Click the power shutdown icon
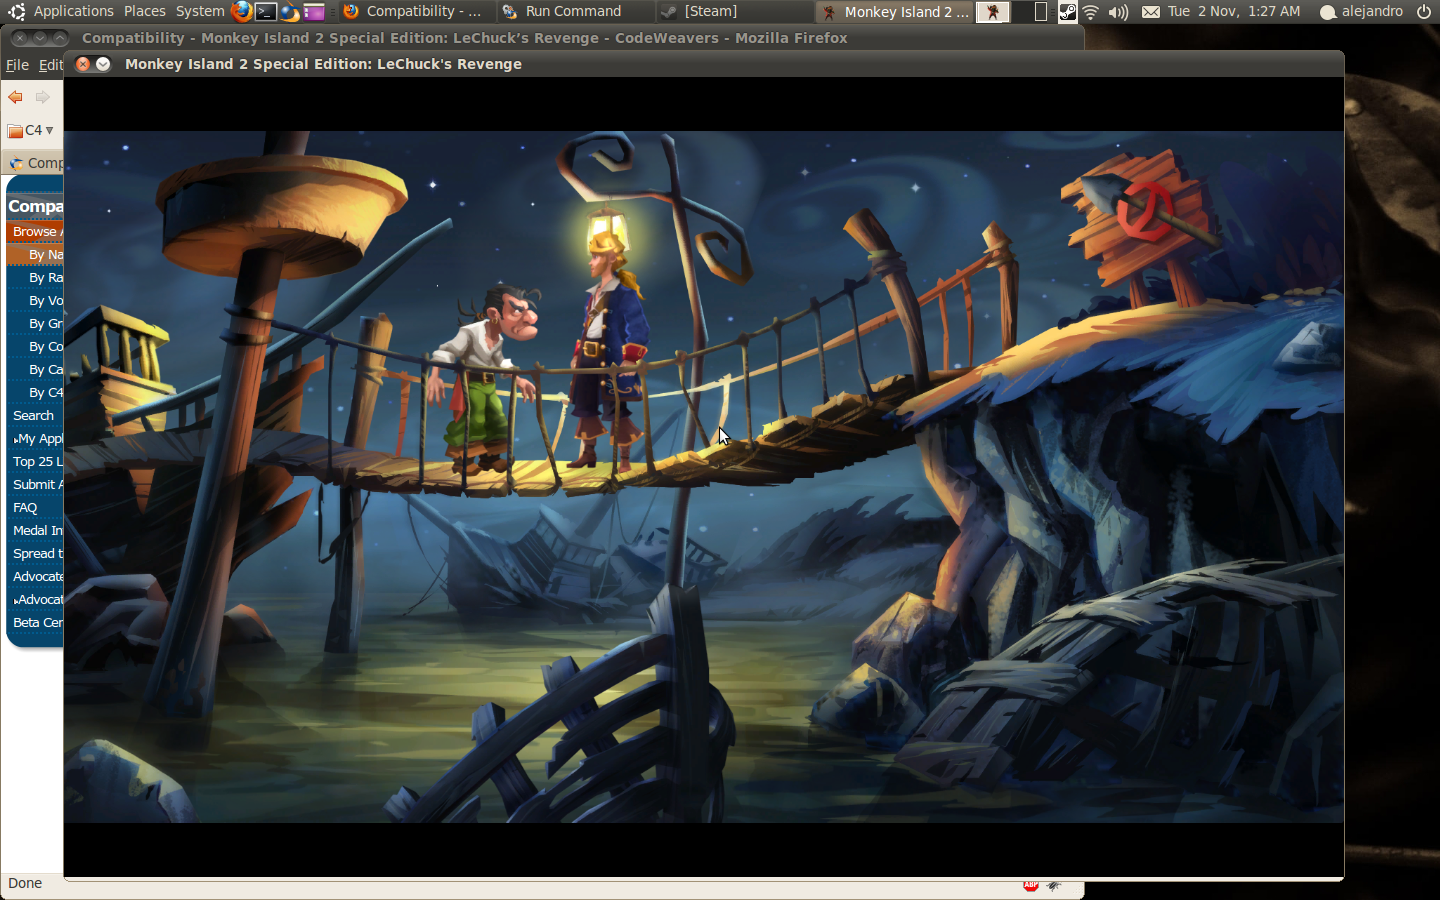The height and width of the screenshot is (900, 1440). 1424,12
